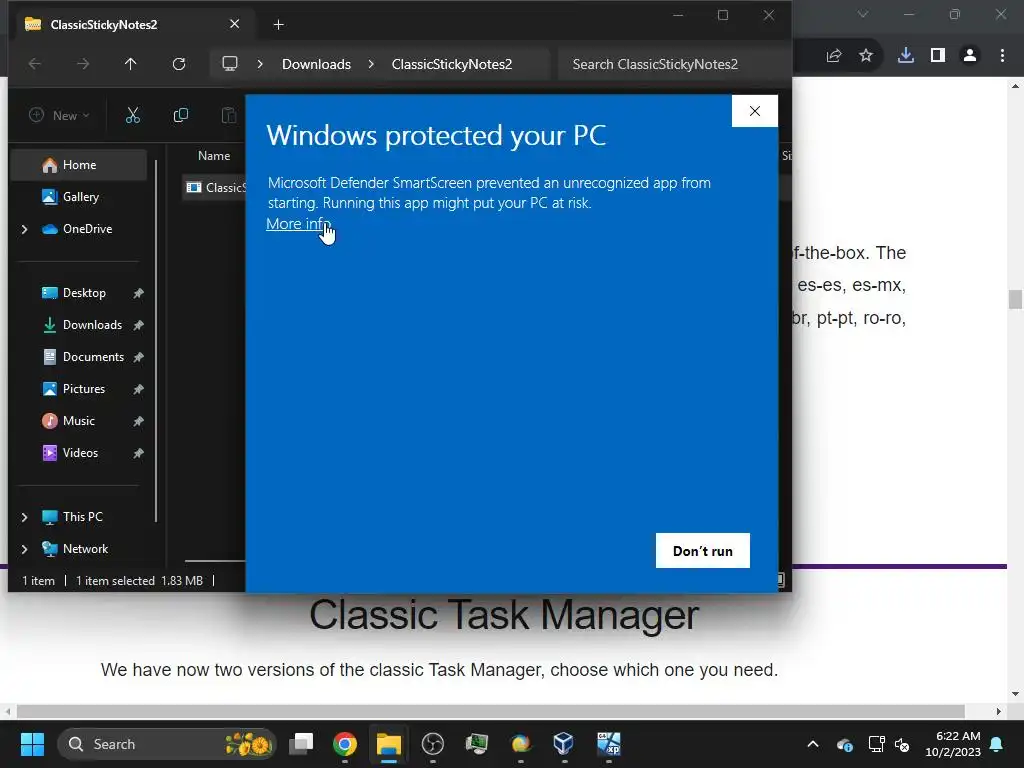Click the browser horizontal scrollbar

click(490, 711)
